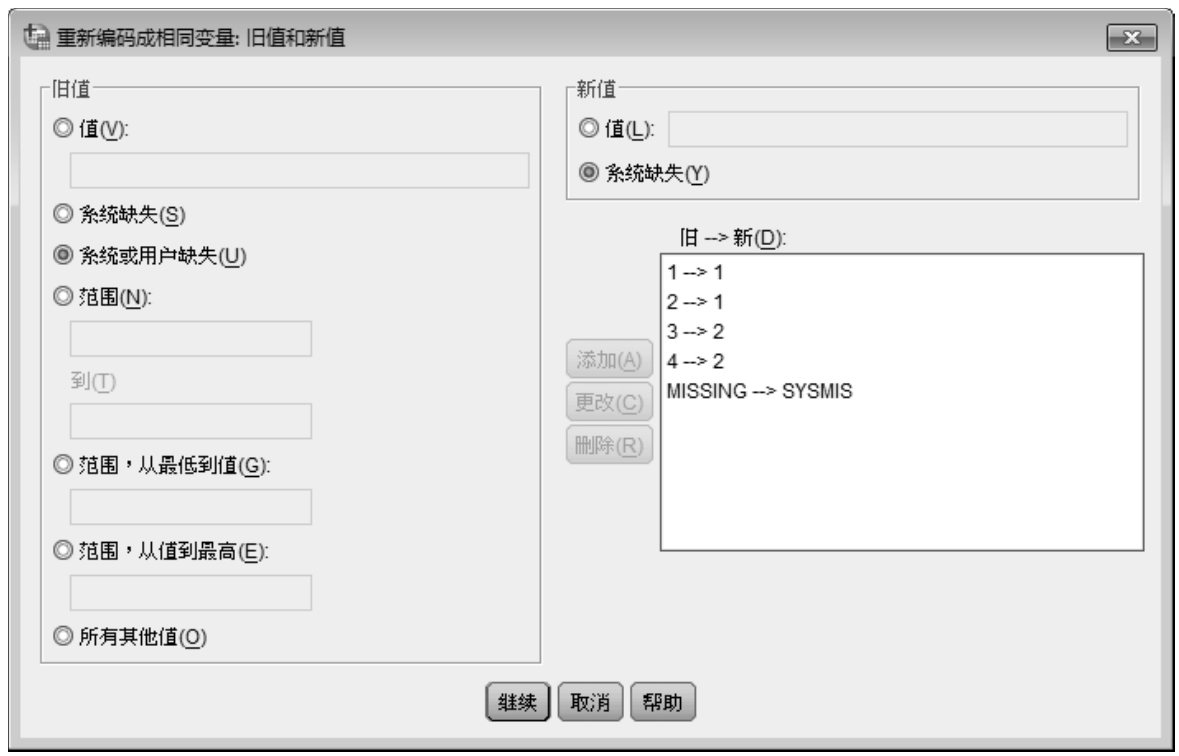
Task: Select old value 系统缺失(S) radio button
Action: coord(63,214)
